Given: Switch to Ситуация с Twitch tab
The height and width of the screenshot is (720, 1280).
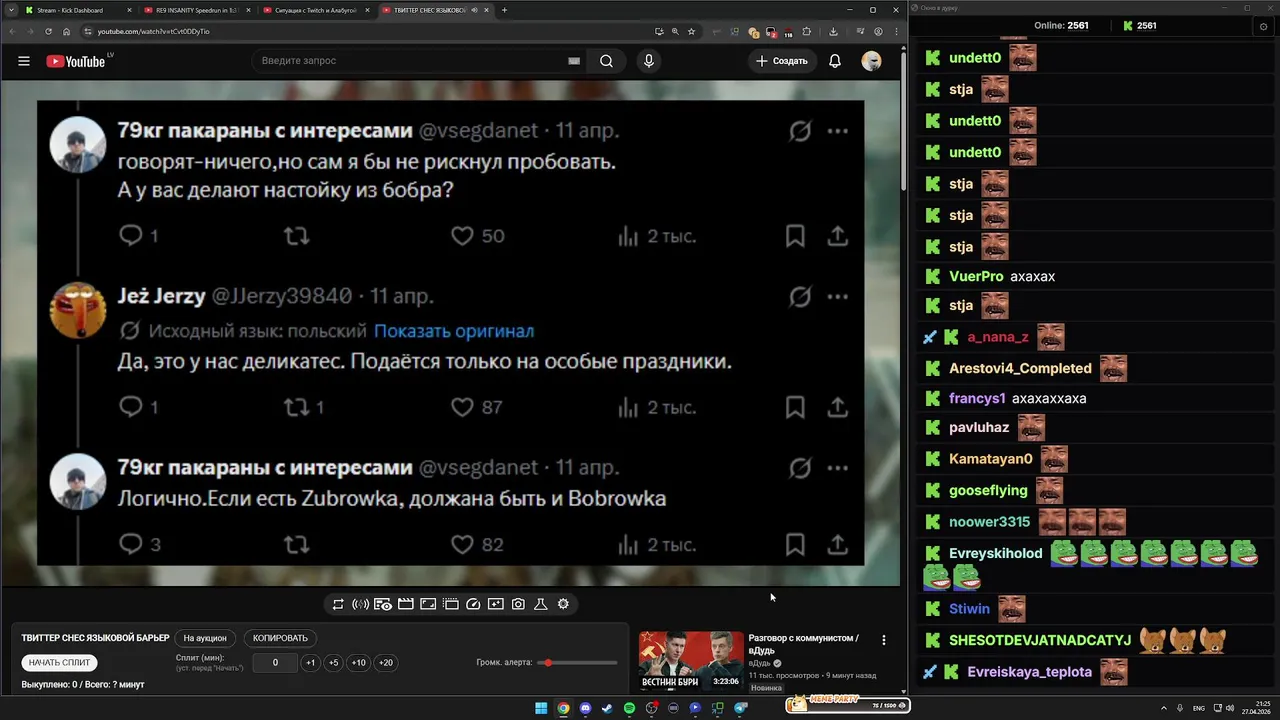Looking at the screenshot, I should [x=315, y=10].
